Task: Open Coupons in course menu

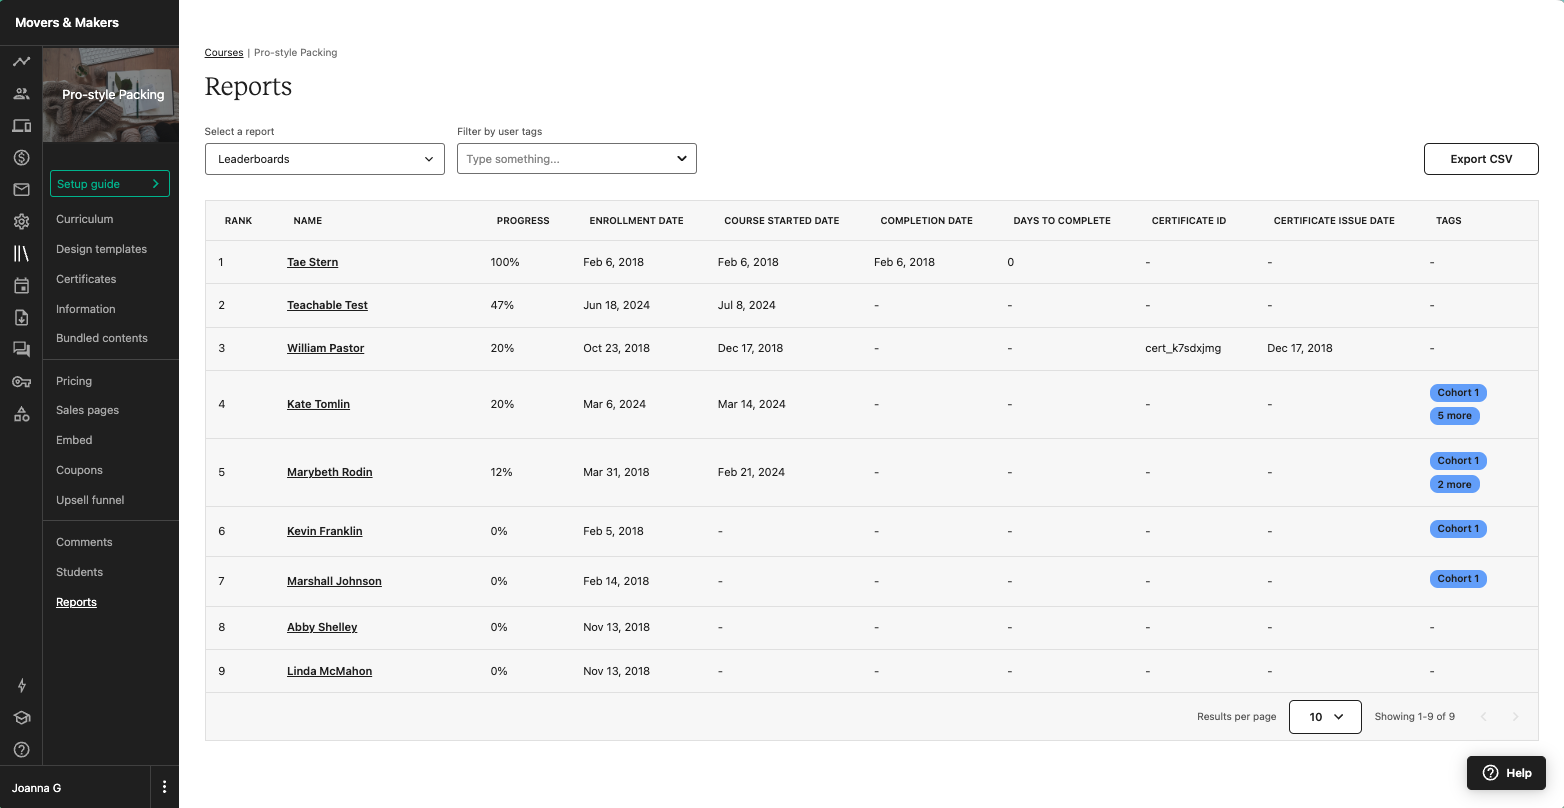Action: pyautogui.click(x=80, y=470)
